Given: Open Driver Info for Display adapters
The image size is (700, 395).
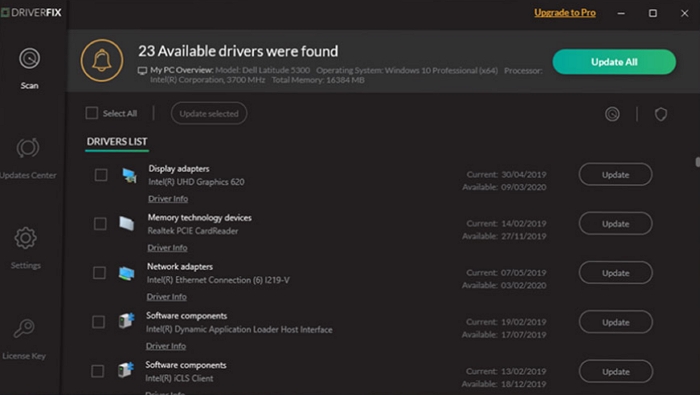Looking at the screenshot, I should coord(168,199).
